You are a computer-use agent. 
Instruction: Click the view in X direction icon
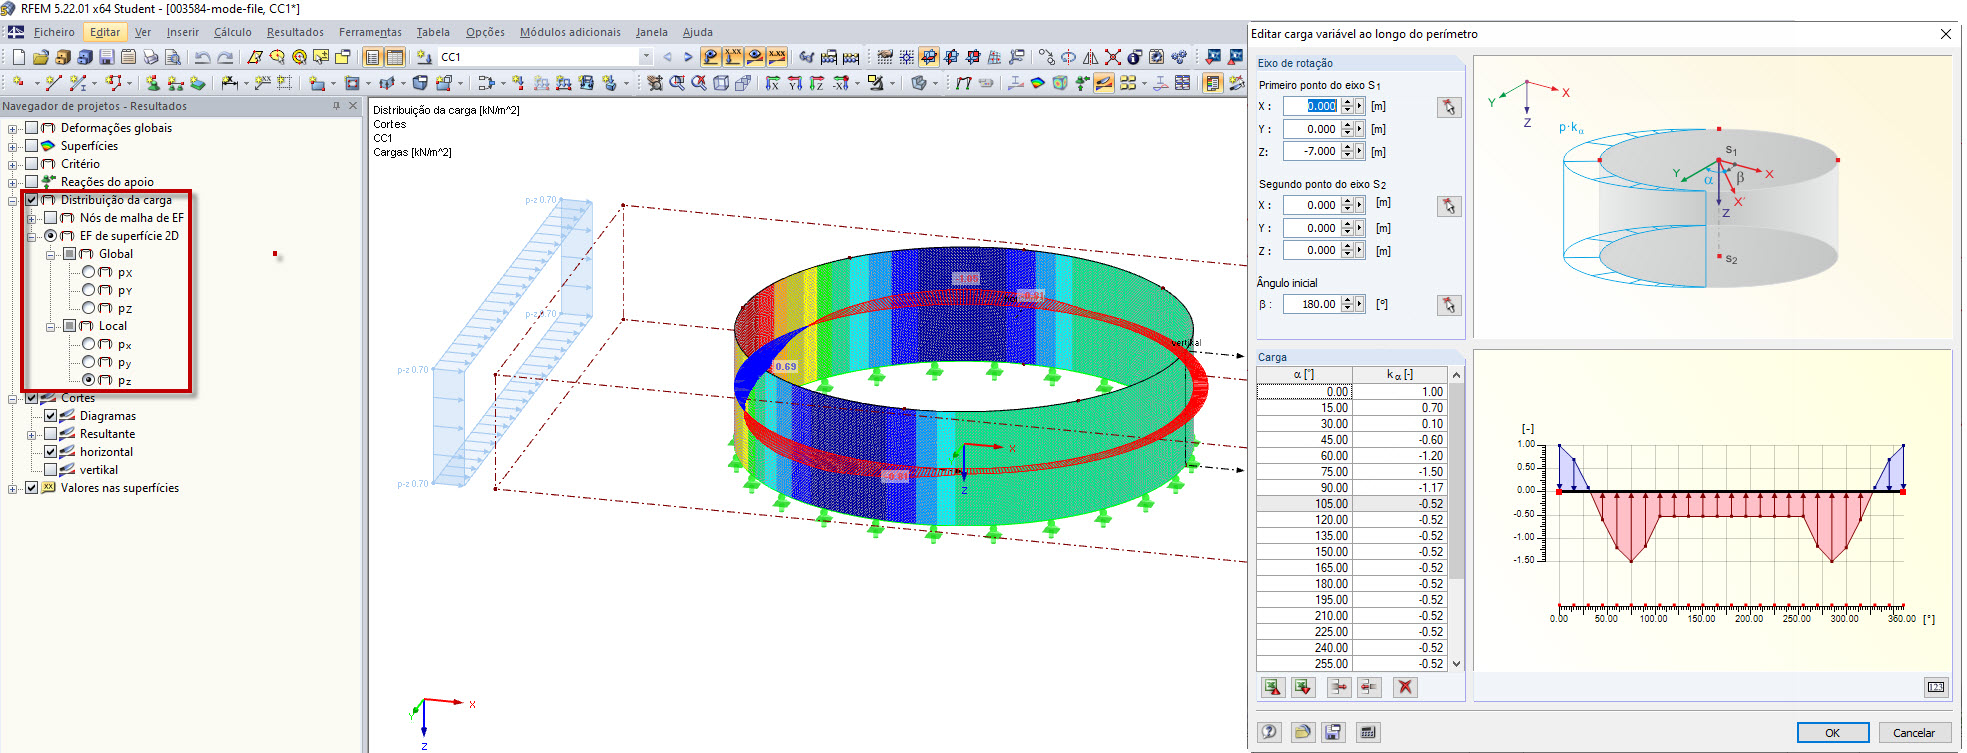pyautogui.click(x=772, y=83)
